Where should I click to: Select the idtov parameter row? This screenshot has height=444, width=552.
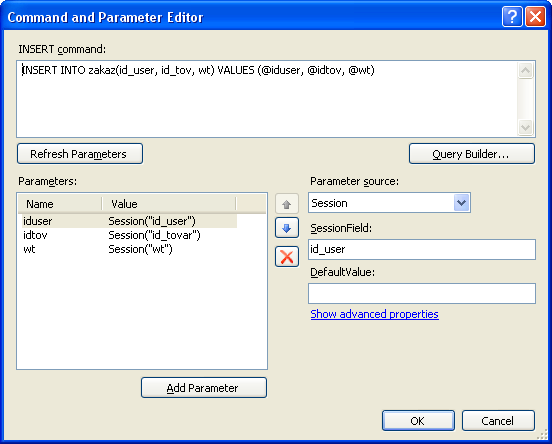[x=130, y=235]
